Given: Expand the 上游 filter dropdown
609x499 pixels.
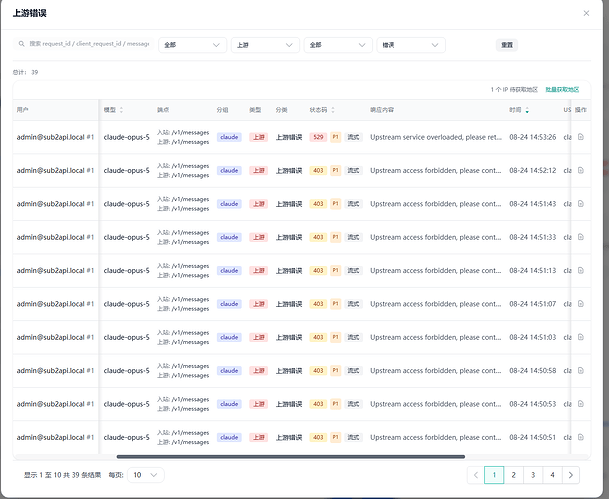Looking at the screenshot, I should tap(265, 45).
